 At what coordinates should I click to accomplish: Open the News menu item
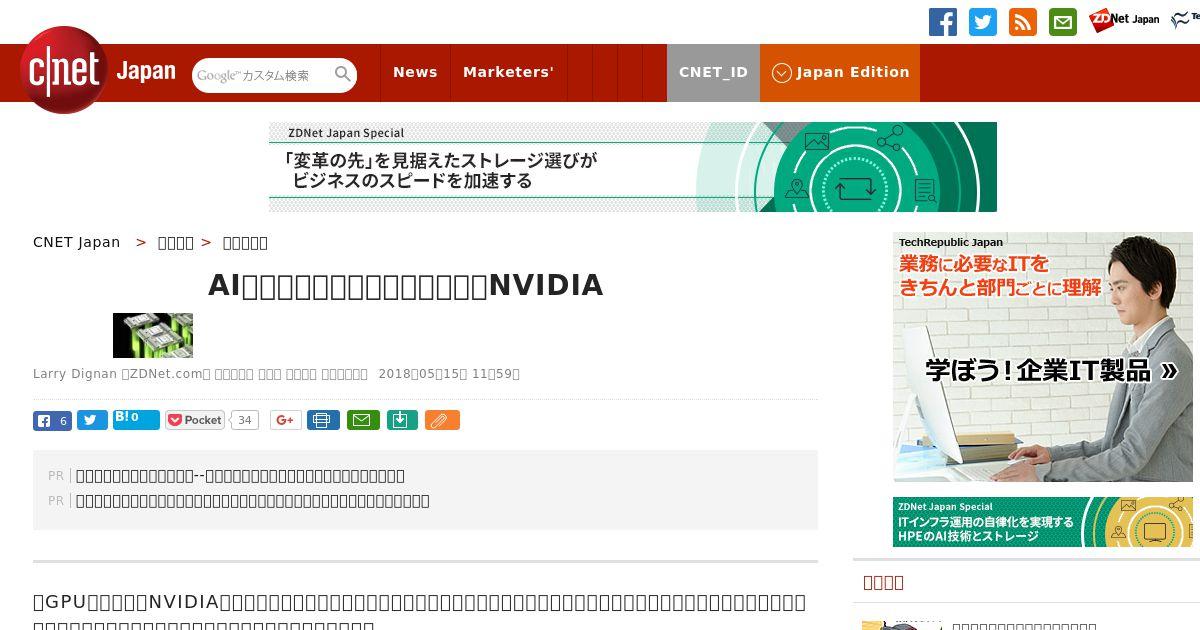(415, 72)
